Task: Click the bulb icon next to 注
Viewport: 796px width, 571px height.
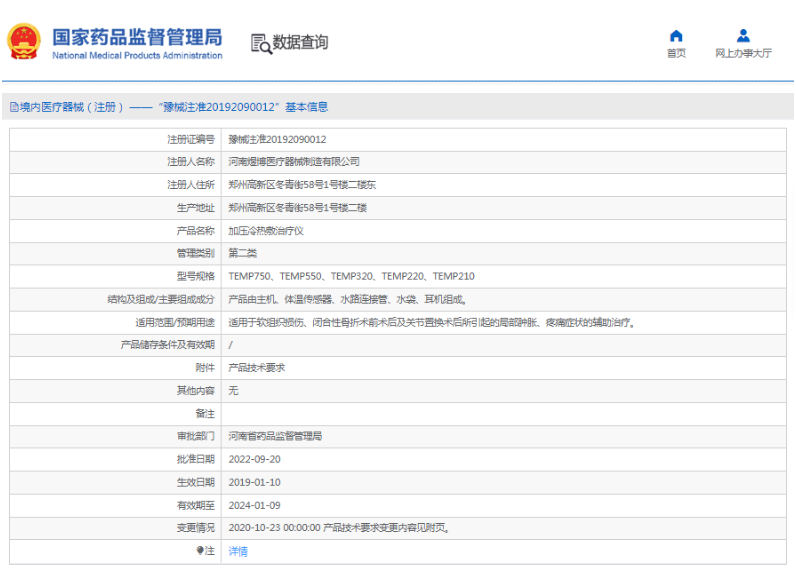Action: tap(200, 551)
